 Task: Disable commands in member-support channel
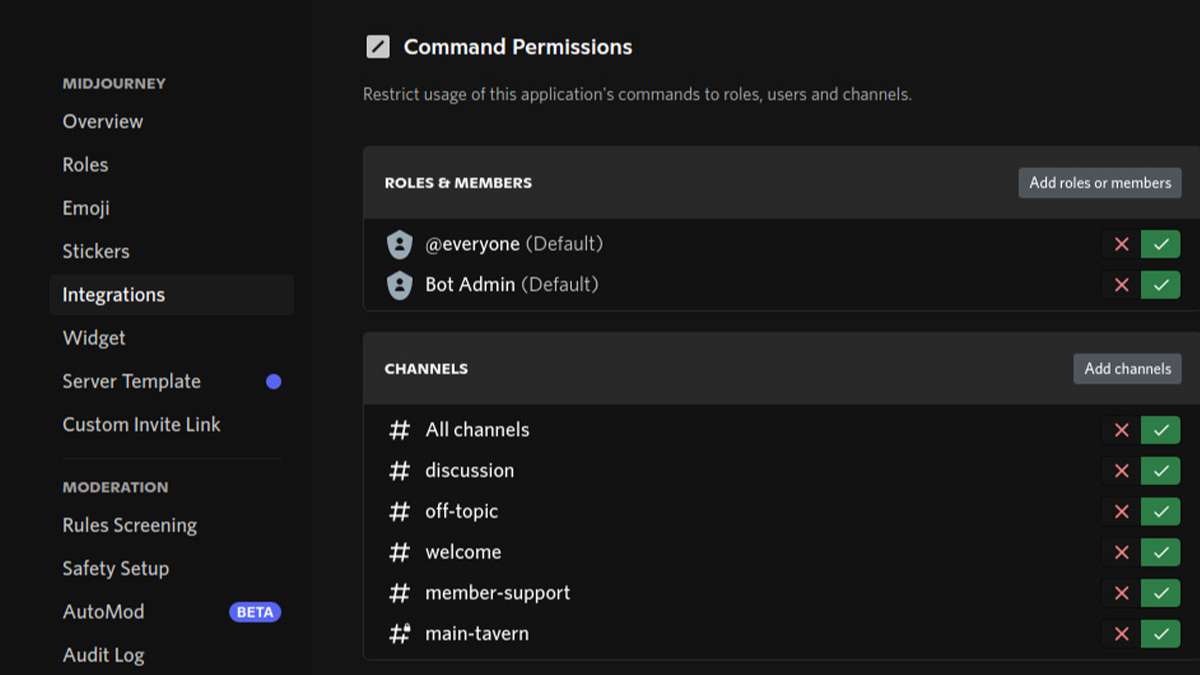click(1121, 593)
